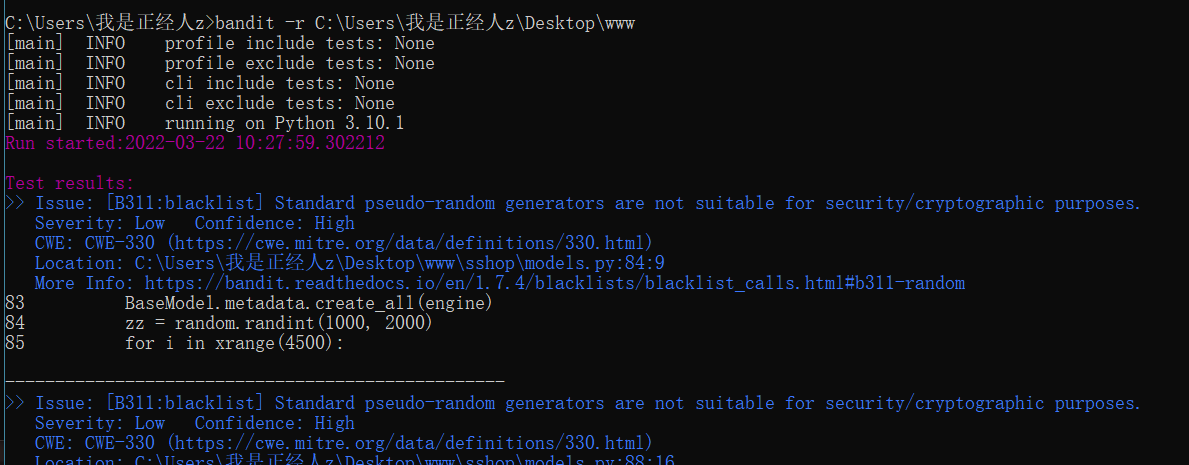The image size is (1189, 465).
Task: Click the "cli include tests: None" line
Action: click(x=279, y=84)
